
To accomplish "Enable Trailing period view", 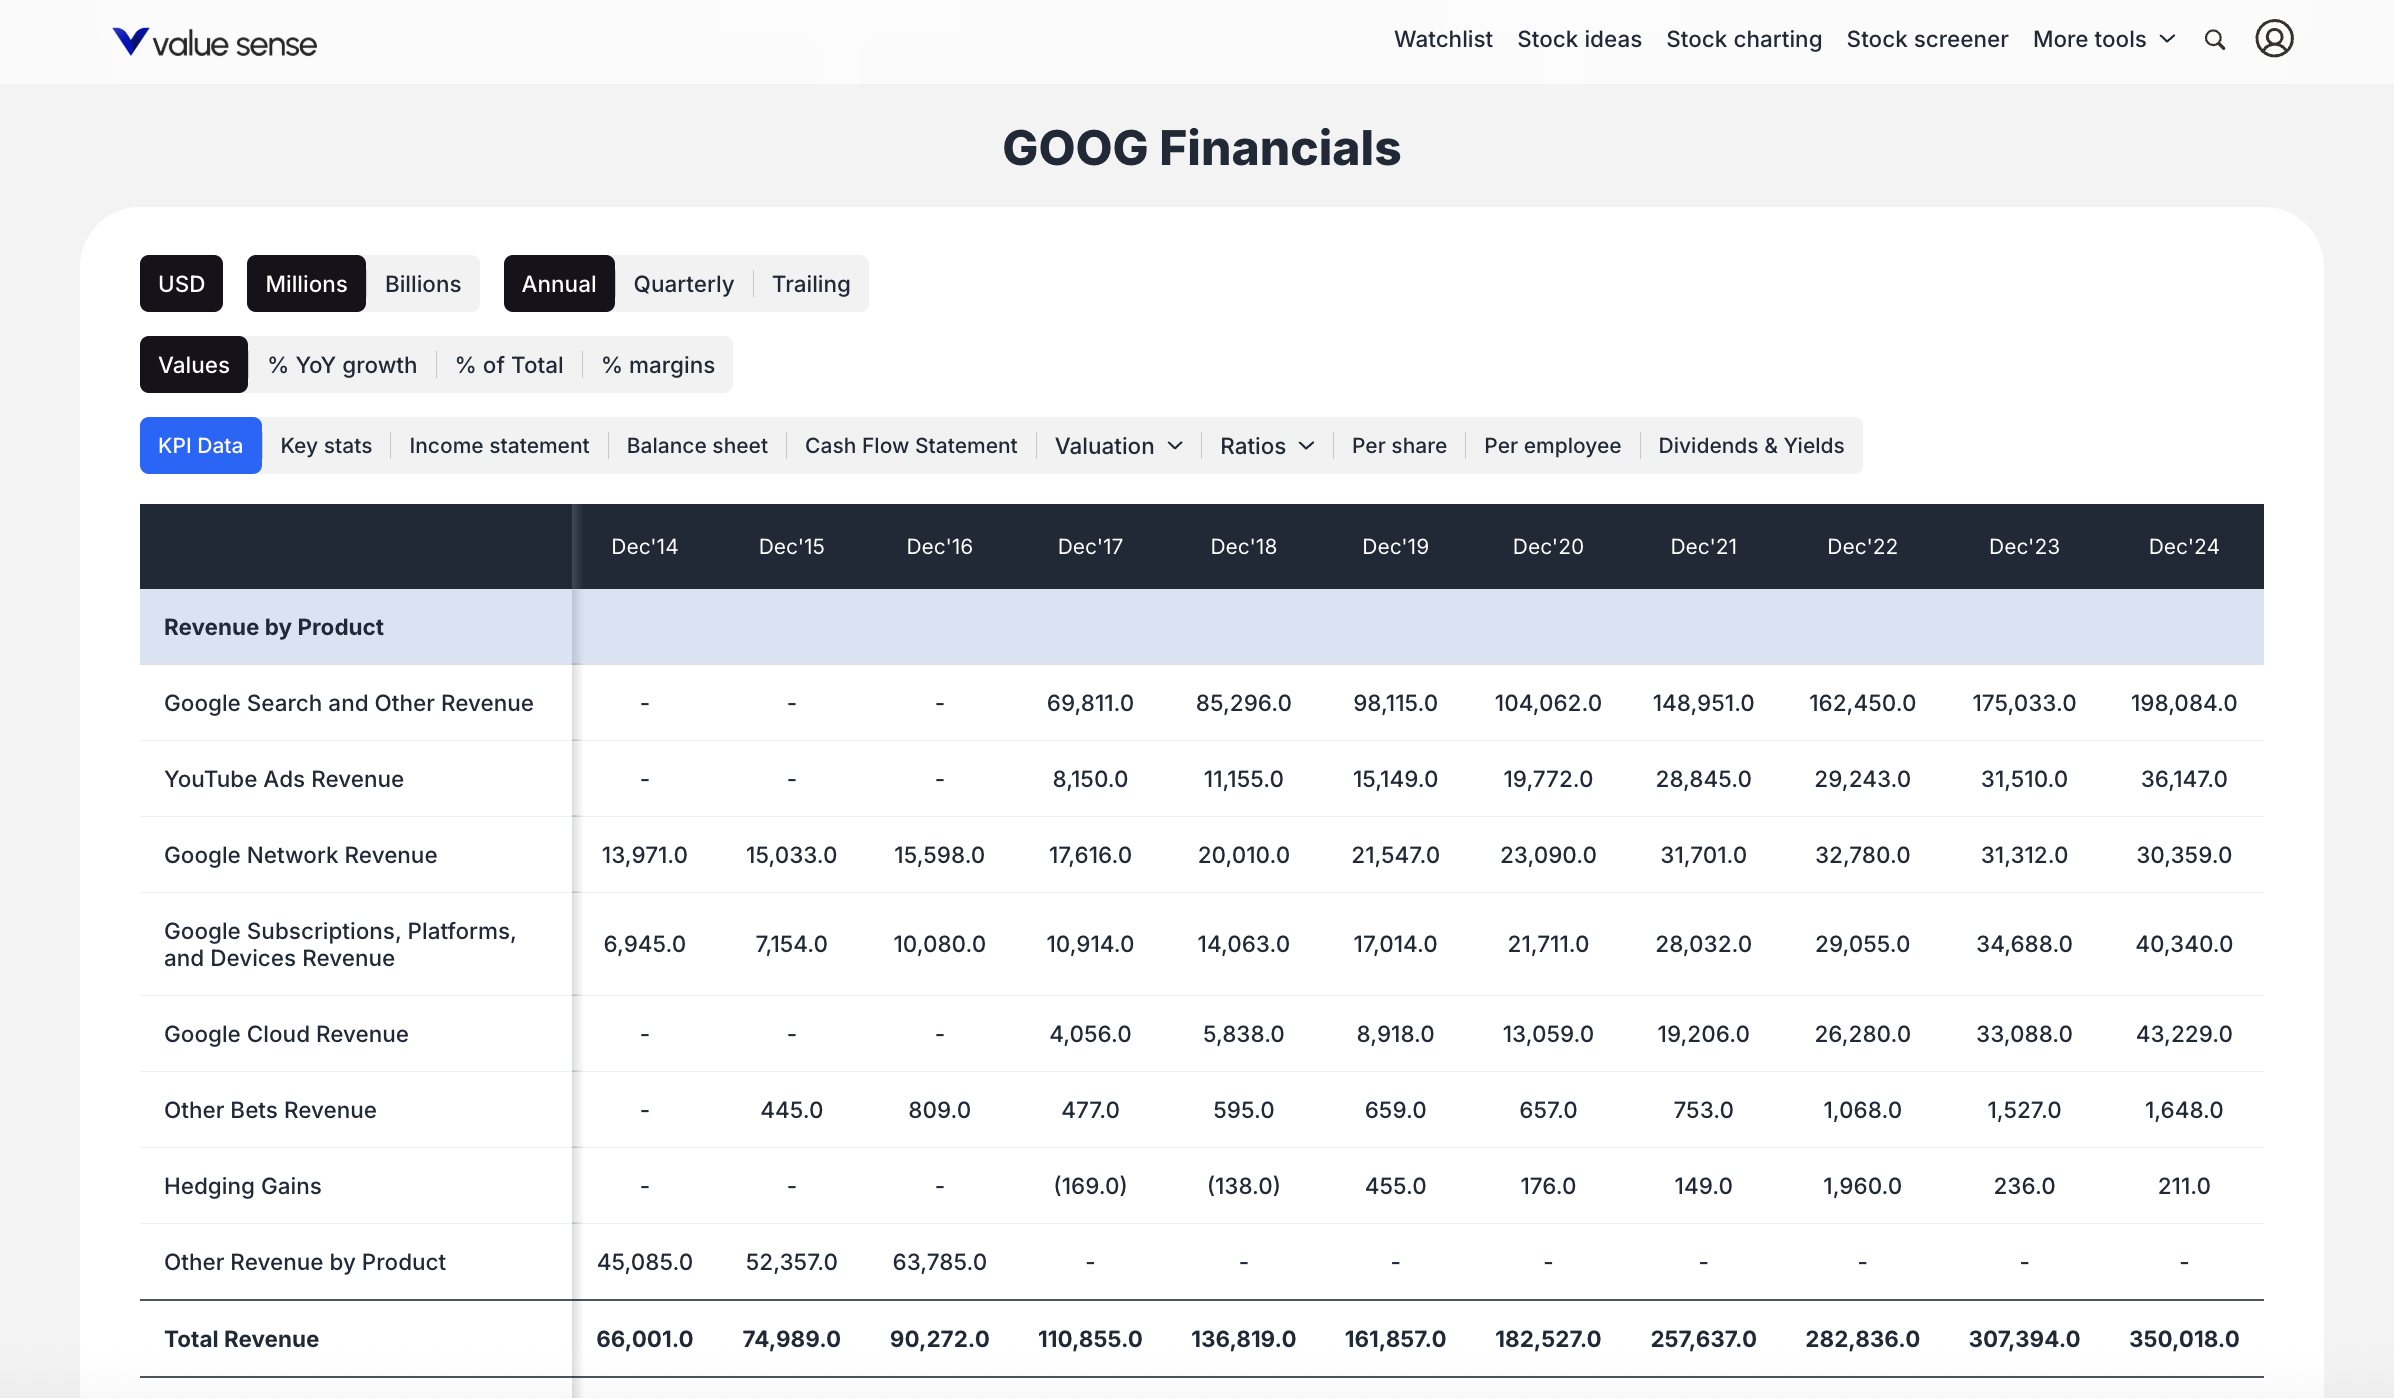I will pos(810,283).
